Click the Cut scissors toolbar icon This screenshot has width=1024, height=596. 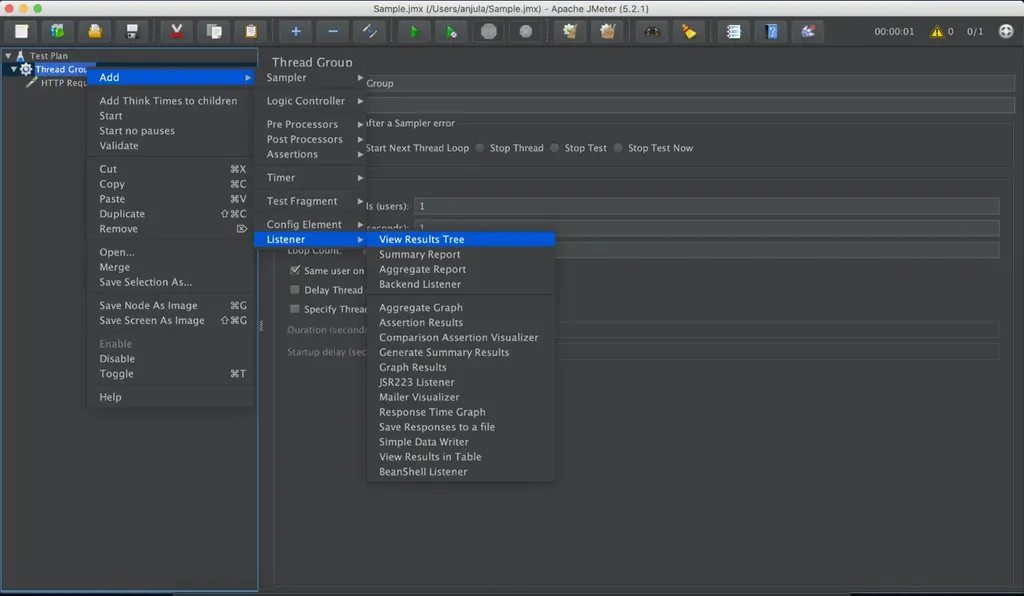[x=176, y=31]
